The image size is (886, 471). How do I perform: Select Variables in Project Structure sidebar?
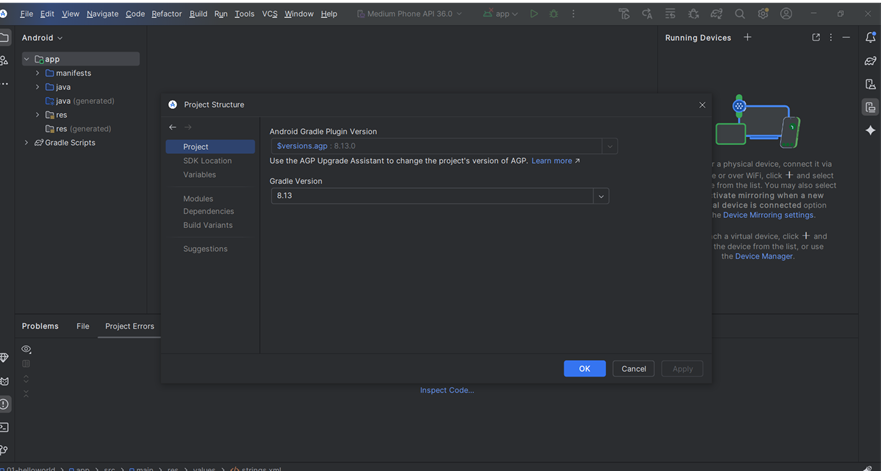tap(199, 175)
